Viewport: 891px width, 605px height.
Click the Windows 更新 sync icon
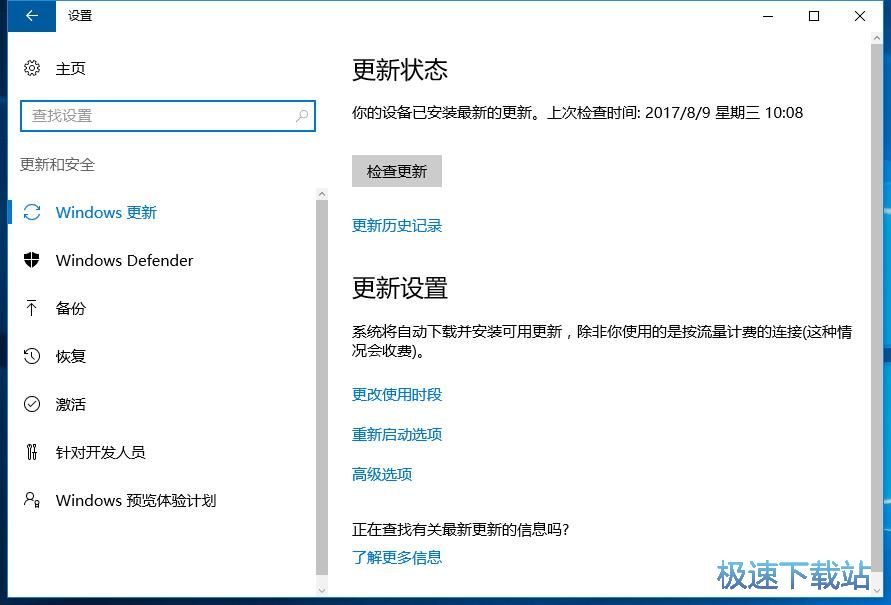pyautogui.click(x=32, y=212)
